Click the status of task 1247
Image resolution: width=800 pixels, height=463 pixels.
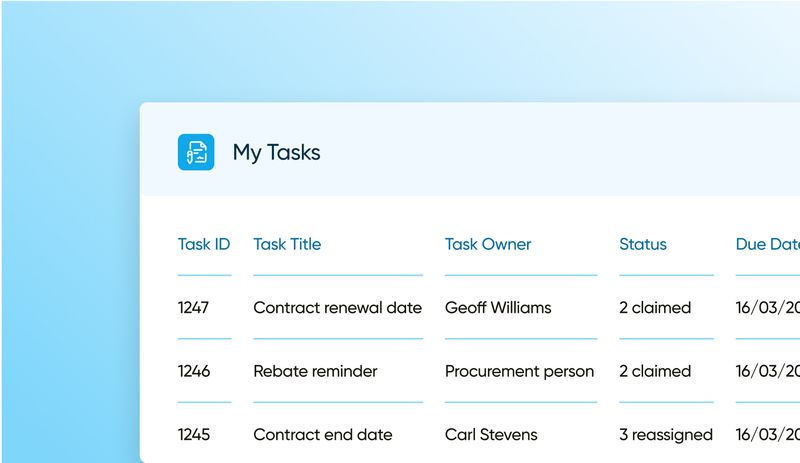tap(655, 307)
